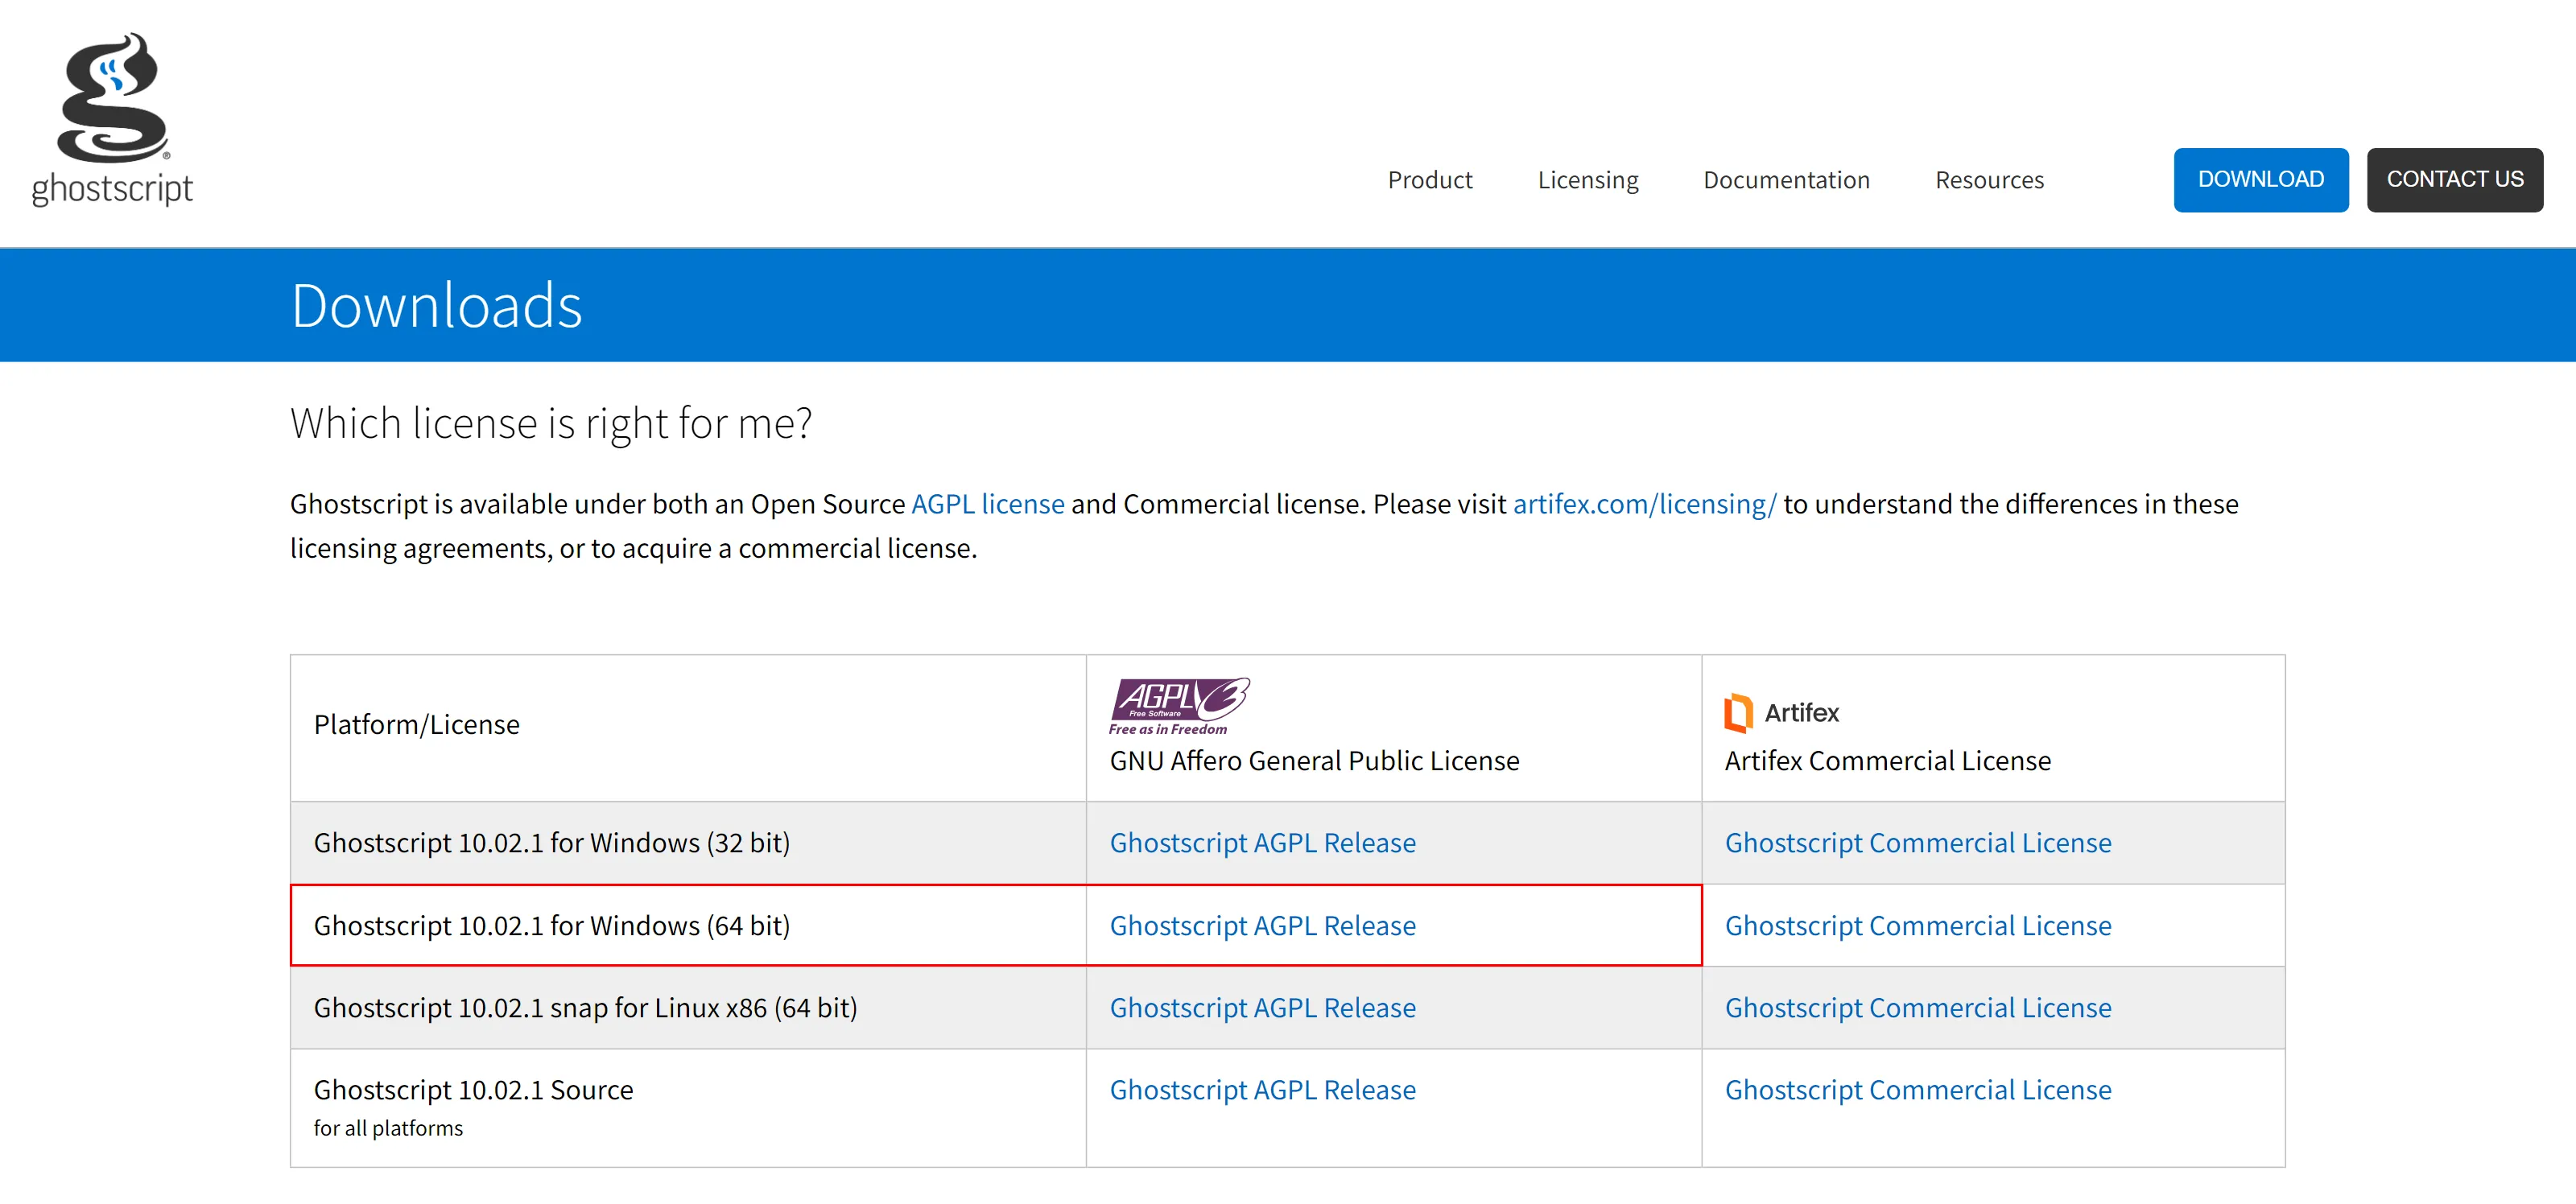Open the Product menu

coord(1429,180)
